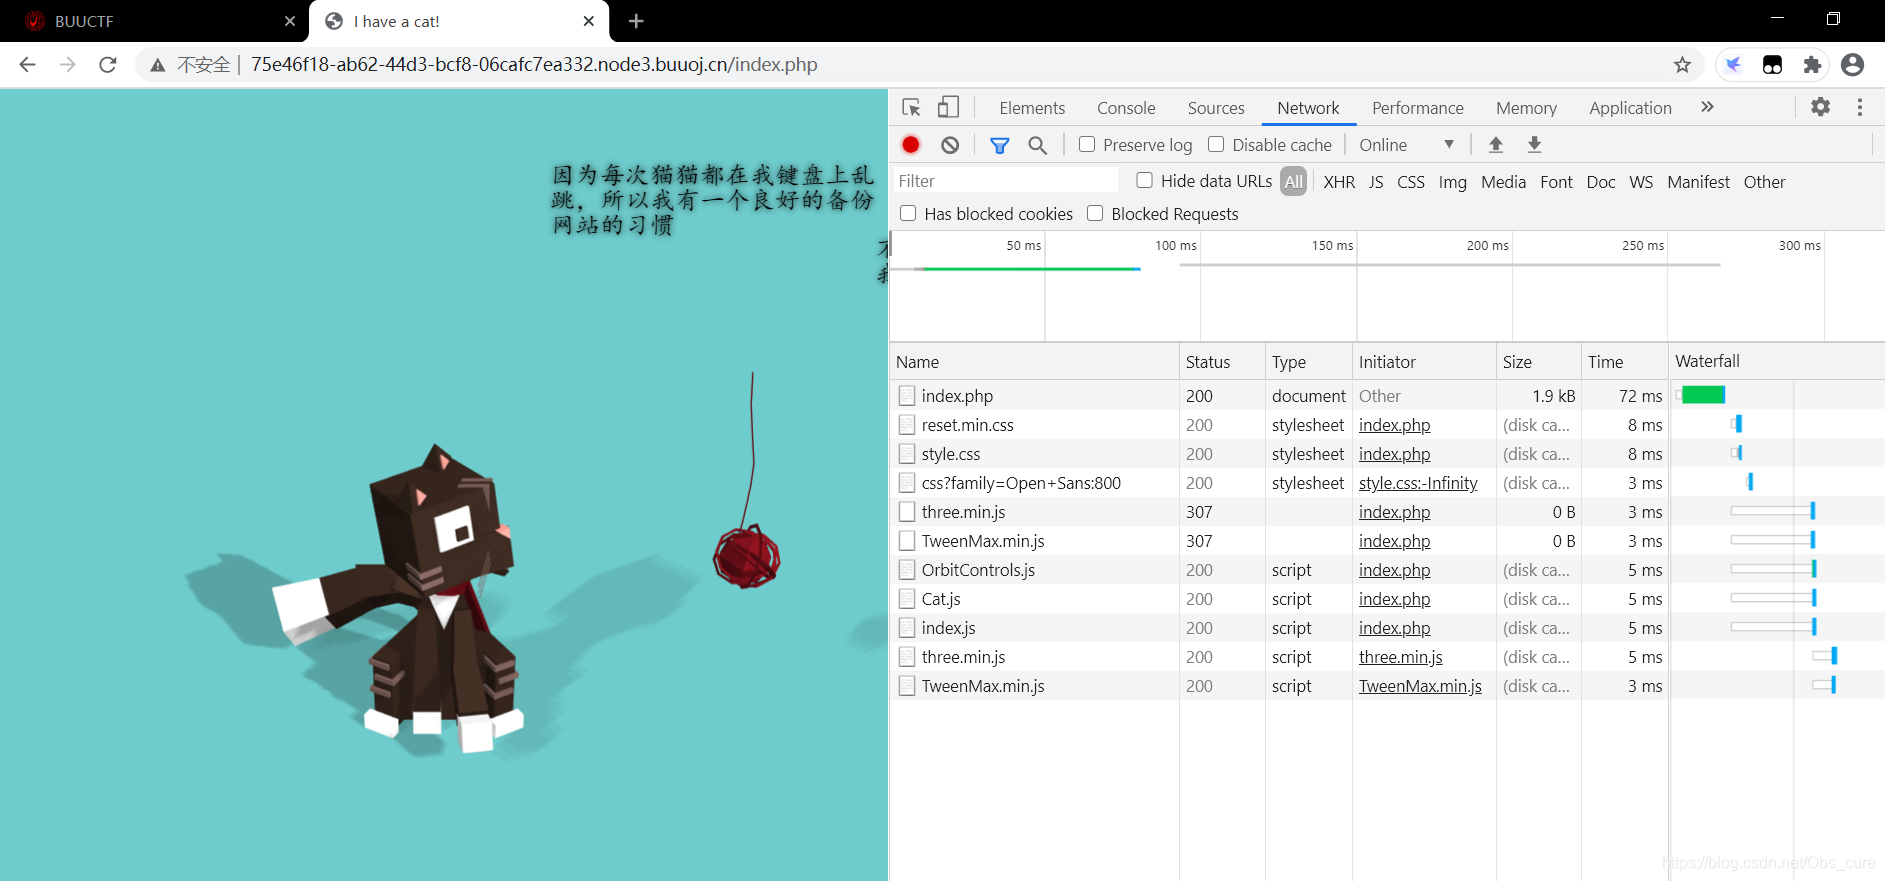Expand the more DevTools tabs chevron
This screenshot has width=1885, height=881.
click(x=1707, y=107)
